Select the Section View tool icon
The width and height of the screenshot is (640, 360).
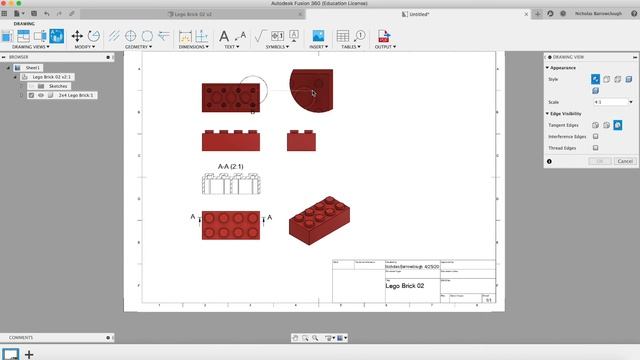click(x=40, y=36)
